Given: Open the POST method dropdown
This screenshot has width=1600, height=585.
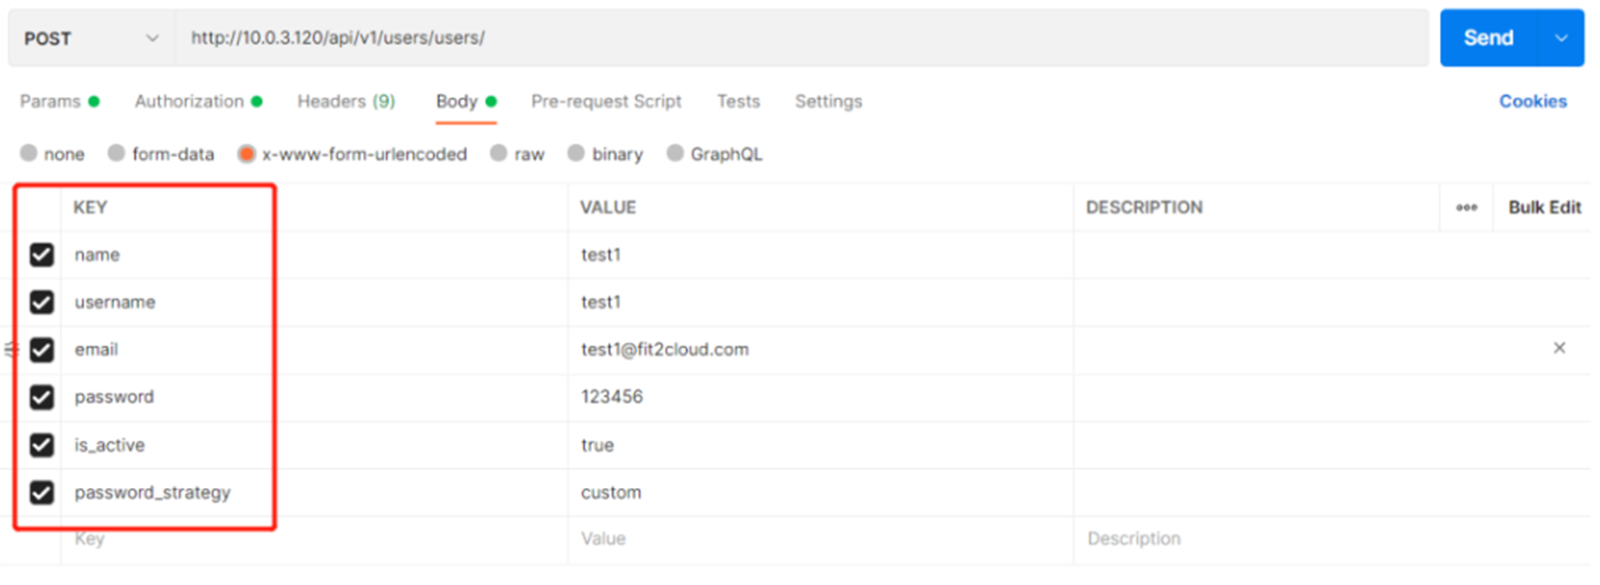Looking at the screenshot, I should [90, 38].
